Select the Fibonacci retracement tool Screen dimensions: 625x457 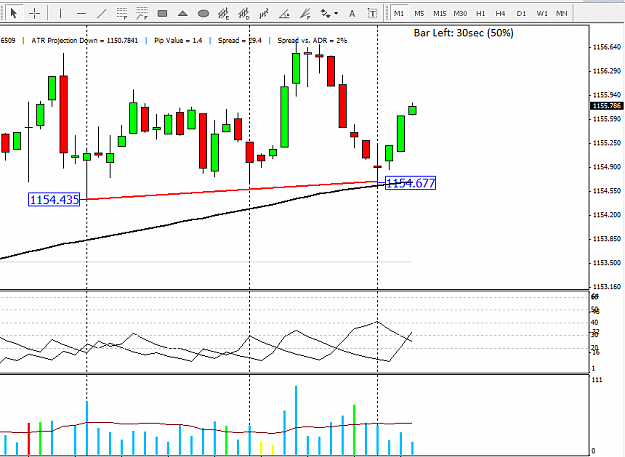(x=122, y=14)
